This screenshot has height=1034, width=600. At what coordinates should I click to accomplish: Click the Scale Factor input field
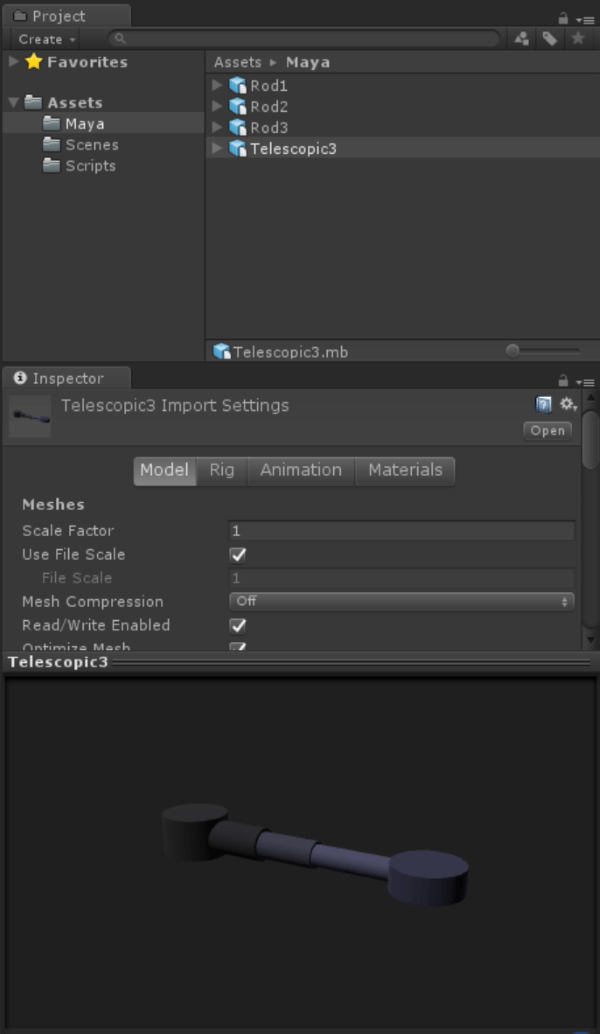pos(402,531)
